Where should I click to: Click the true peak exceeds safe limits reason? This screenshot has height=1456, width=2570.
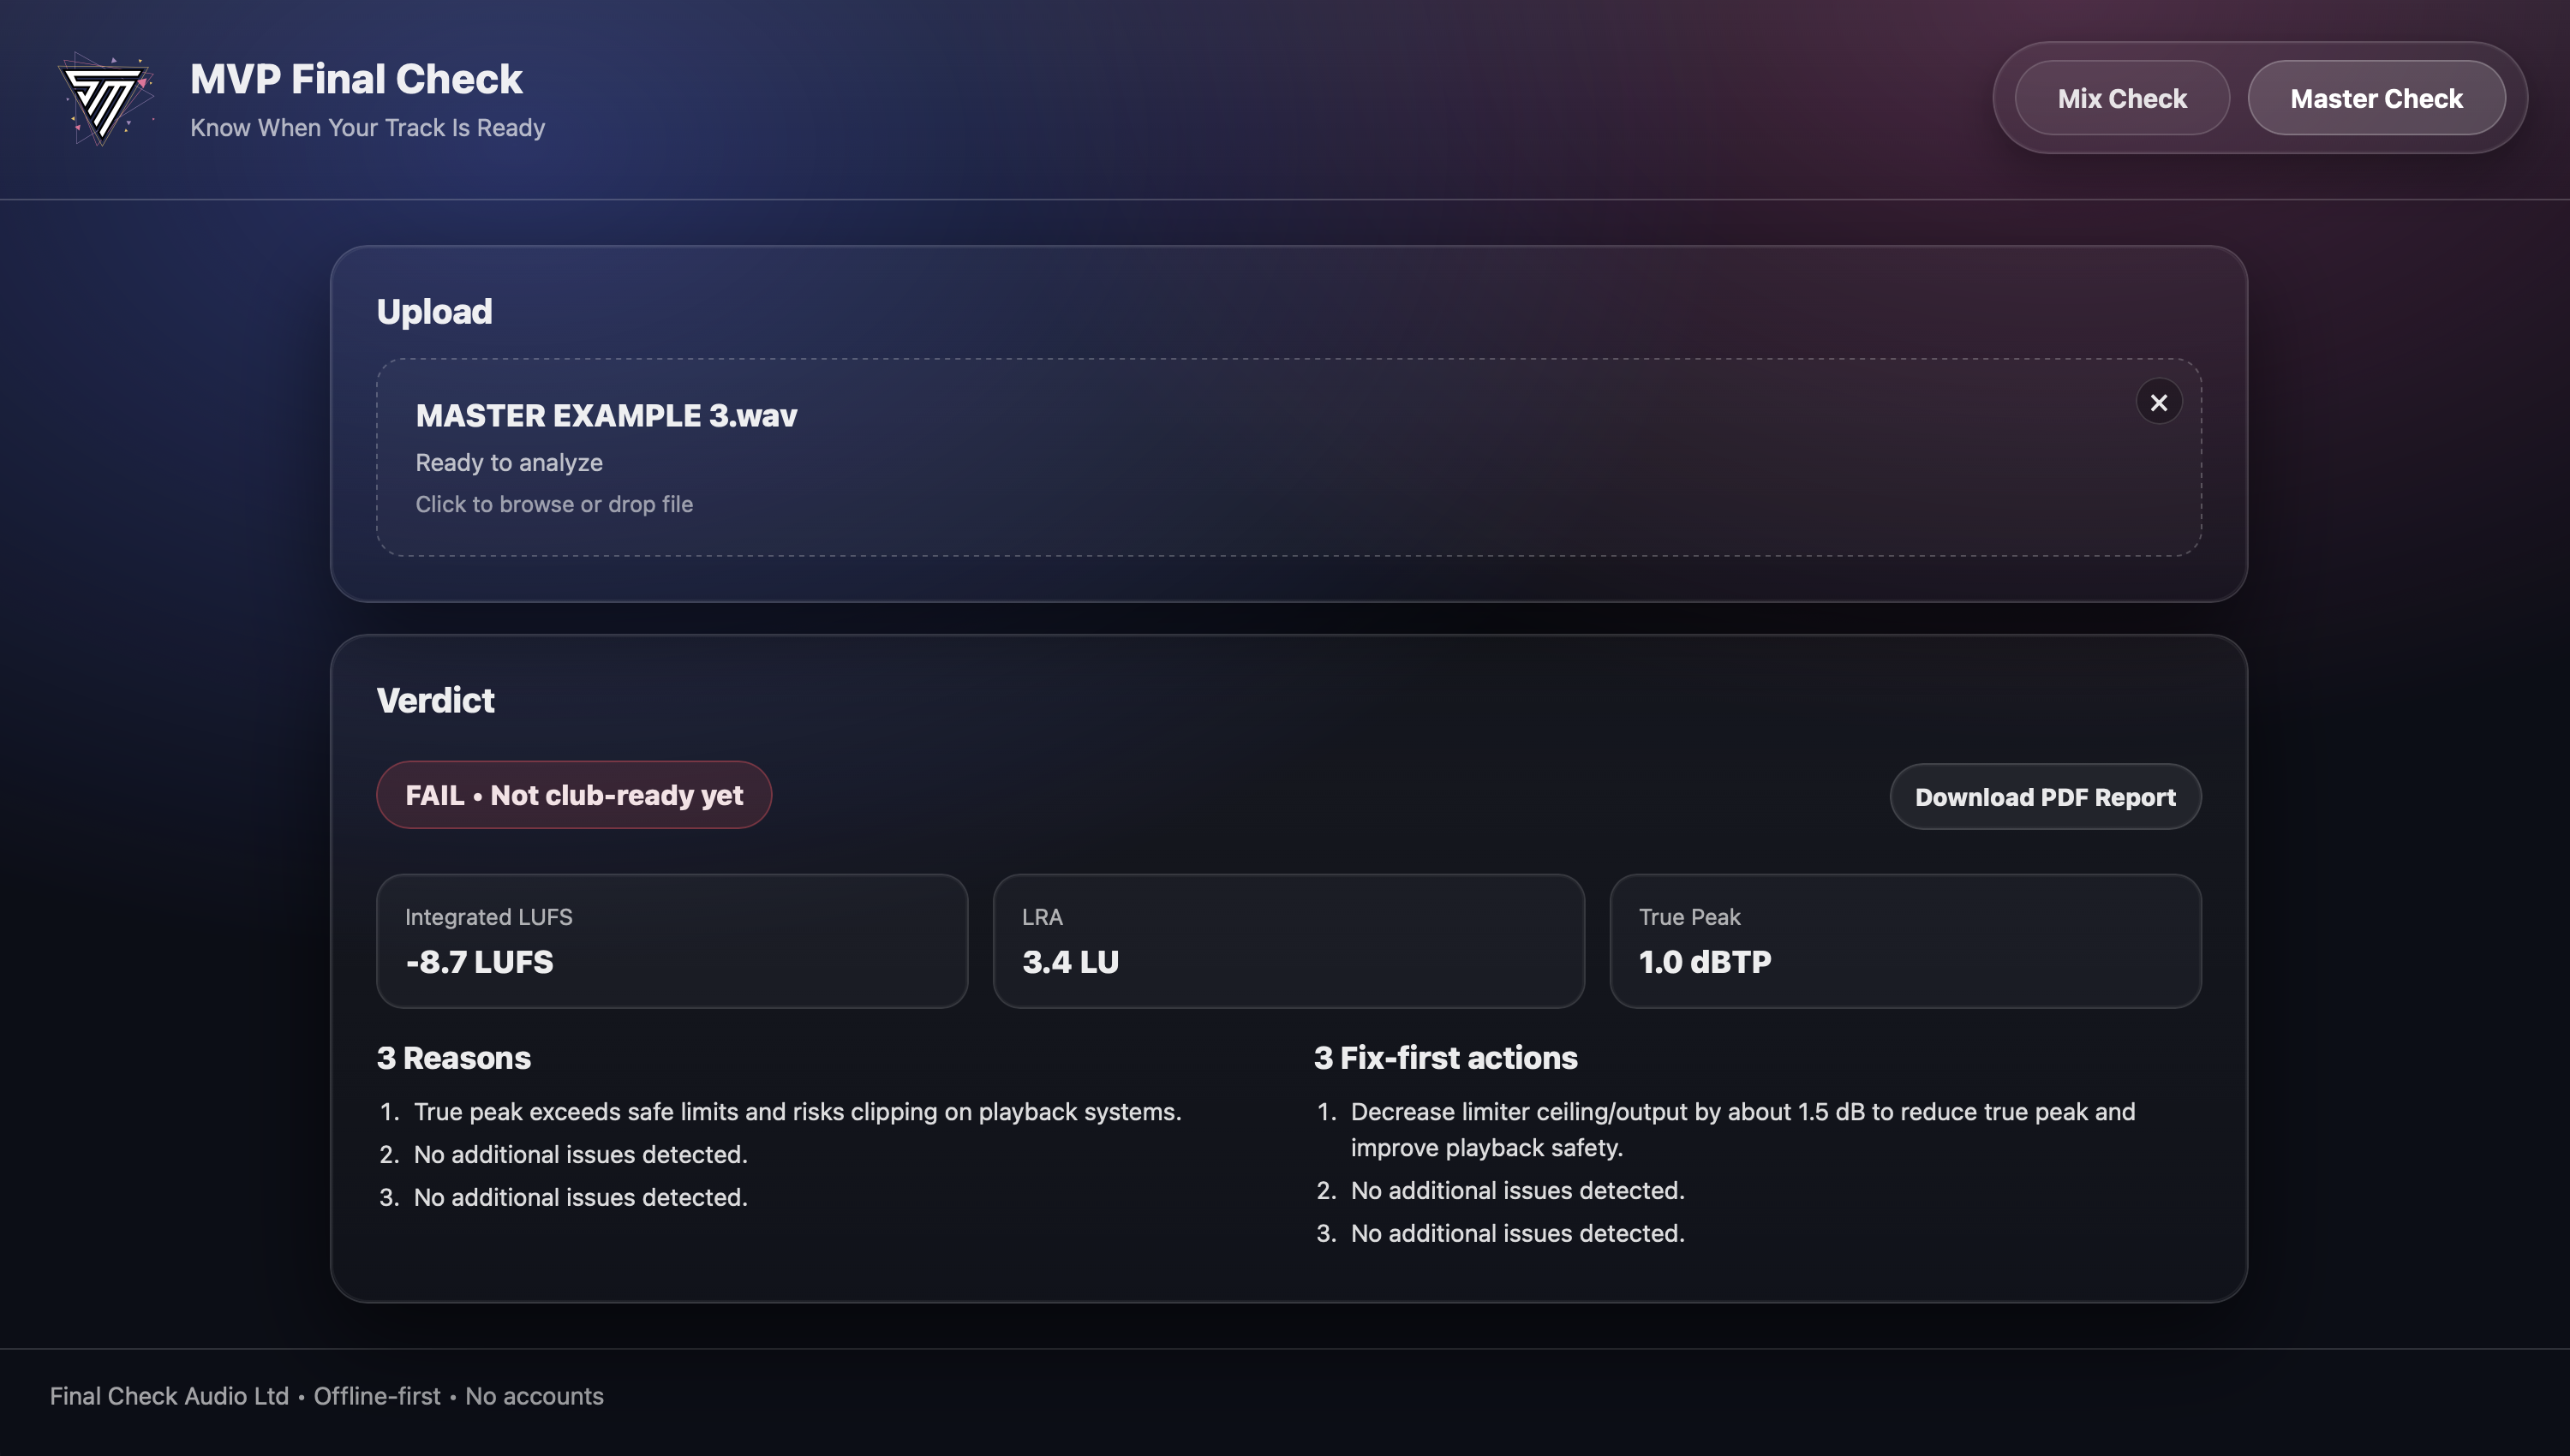point(797,1112)
